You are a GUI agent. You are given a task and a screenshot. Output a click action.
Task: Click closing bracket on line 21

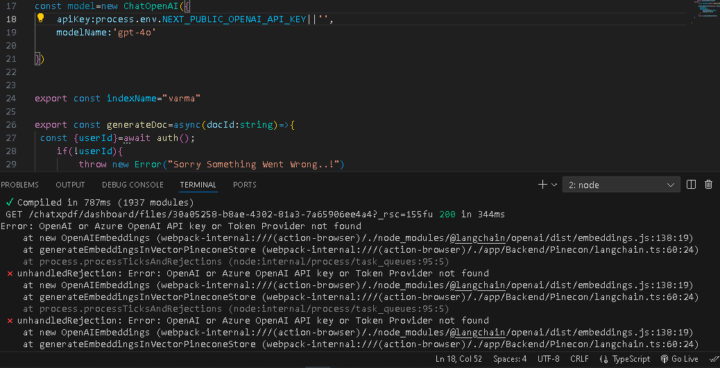39,59
